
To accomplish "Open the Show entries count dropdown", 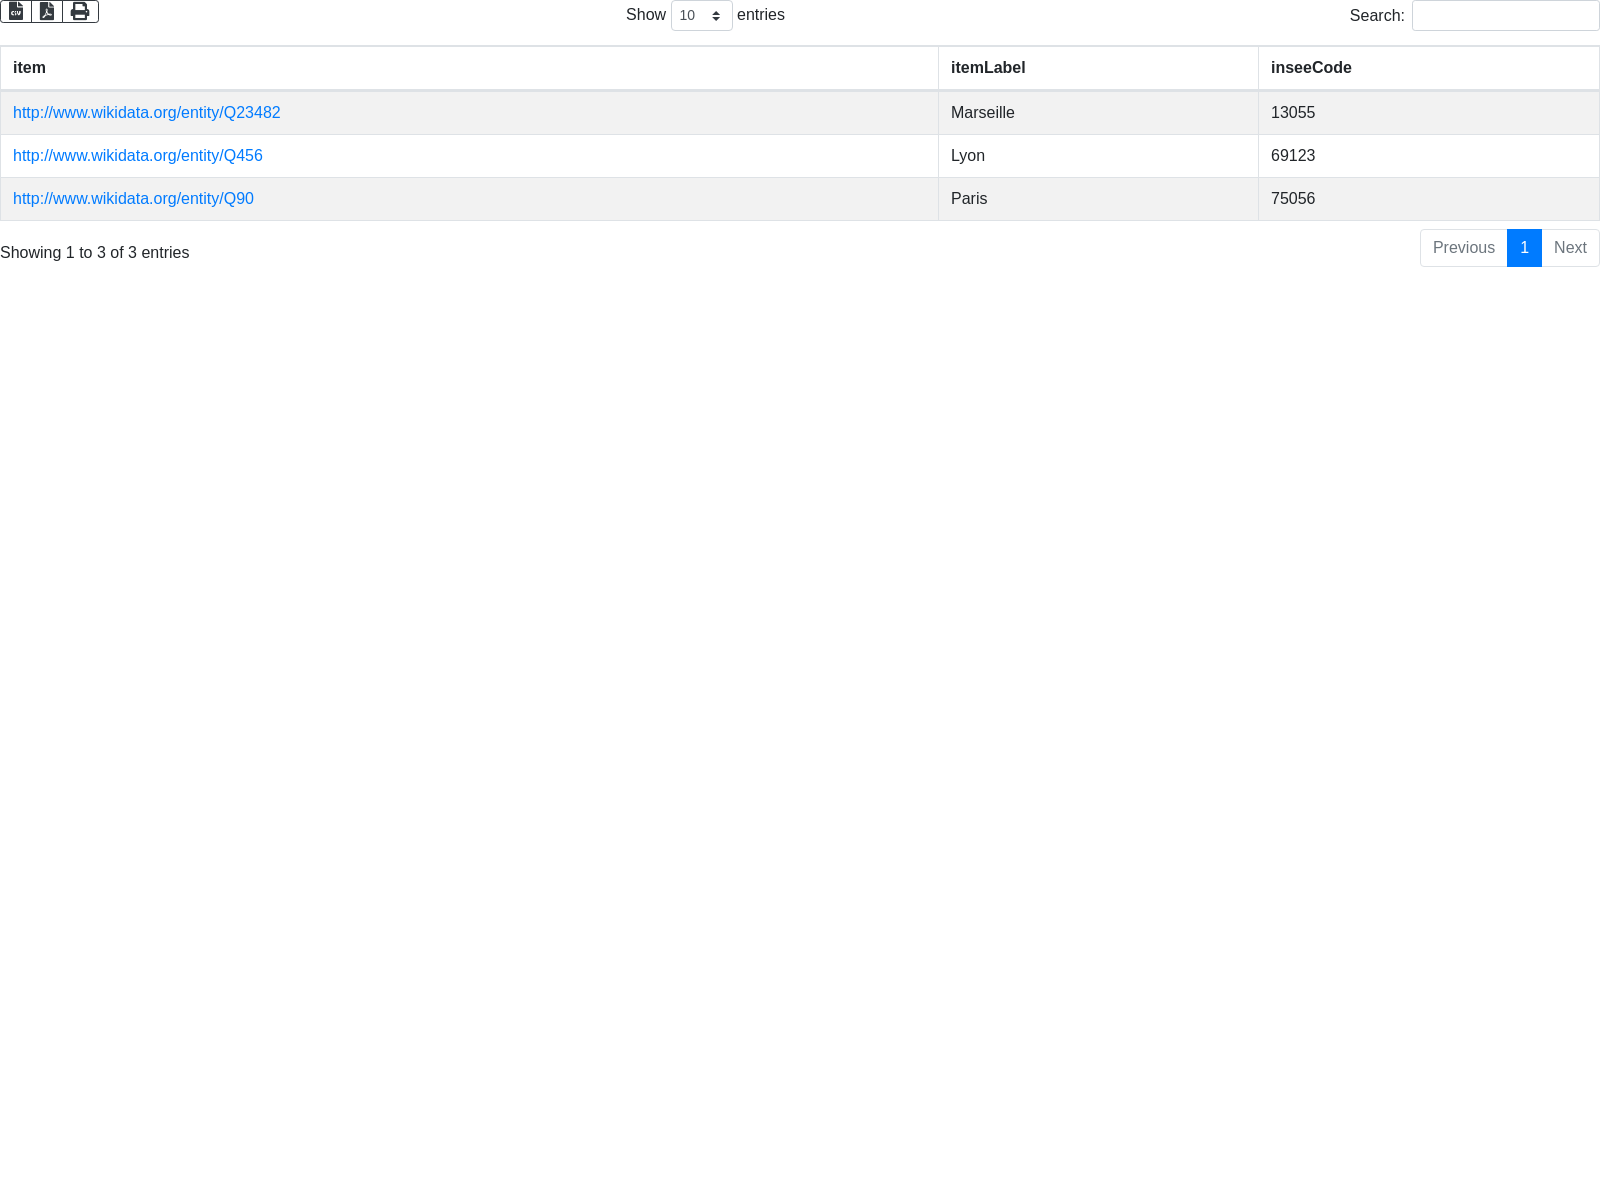I will [x=701, y=16].
